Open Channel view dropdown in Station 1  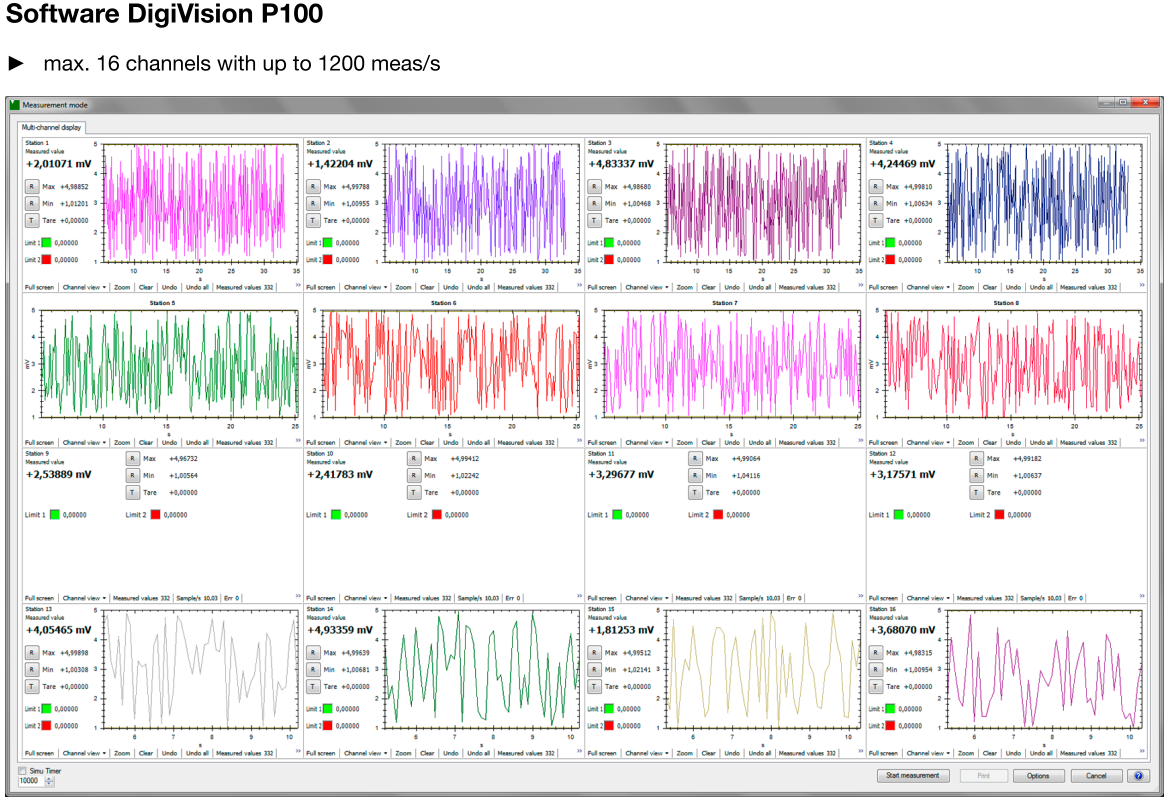click(84, 287)
